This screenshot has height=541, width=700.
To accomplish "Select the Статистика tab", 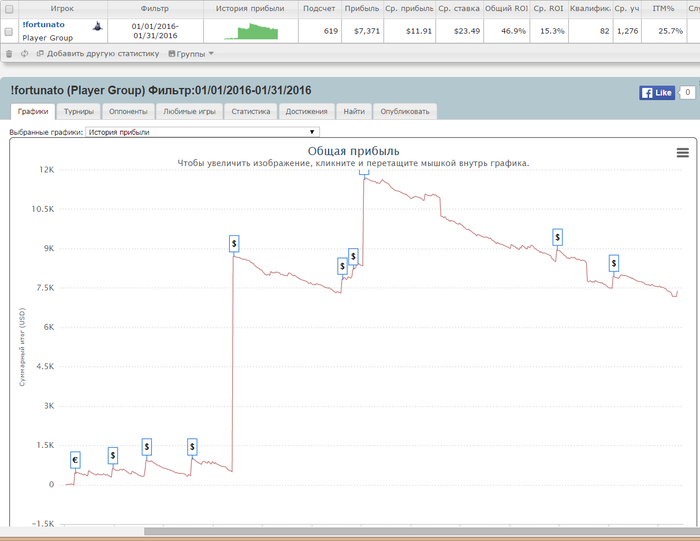I will [x=250, y=112].
